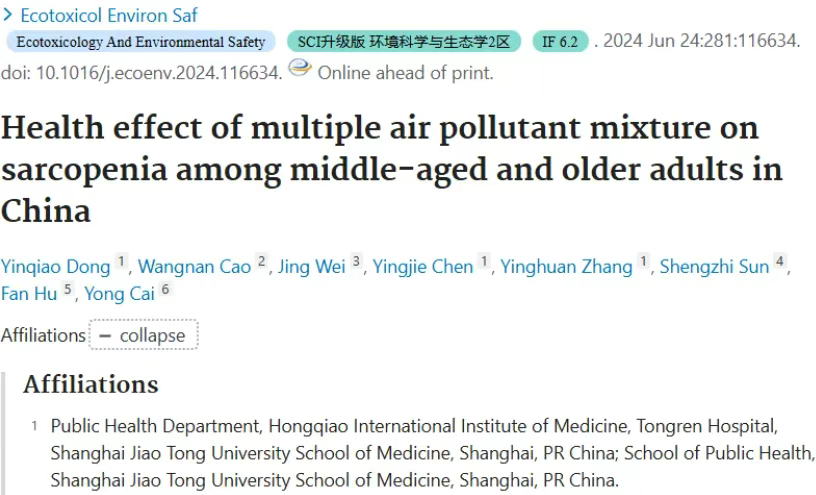Screen dimensions: 816x495
Task: Click affiliation superscript 2 after Wangnan Cao
Action: [x=262, y=261]
